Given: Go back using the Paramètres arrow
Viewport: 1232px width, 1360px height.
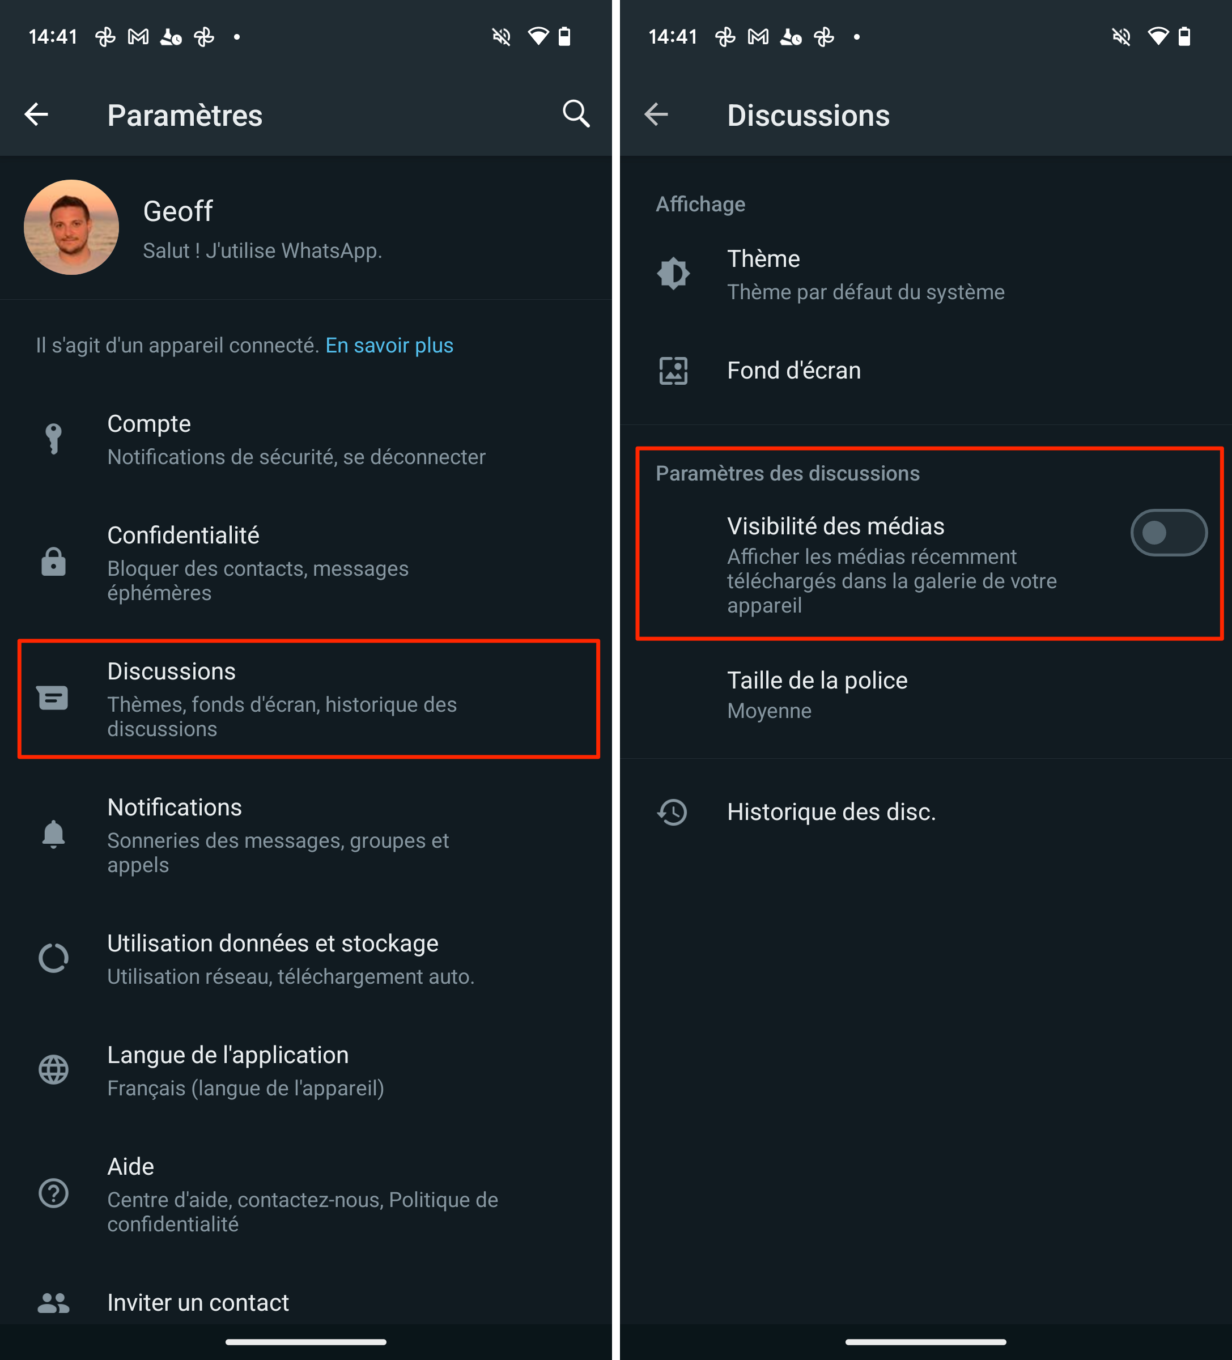Looking at the screenshot, I should click(x=36, y=115).
